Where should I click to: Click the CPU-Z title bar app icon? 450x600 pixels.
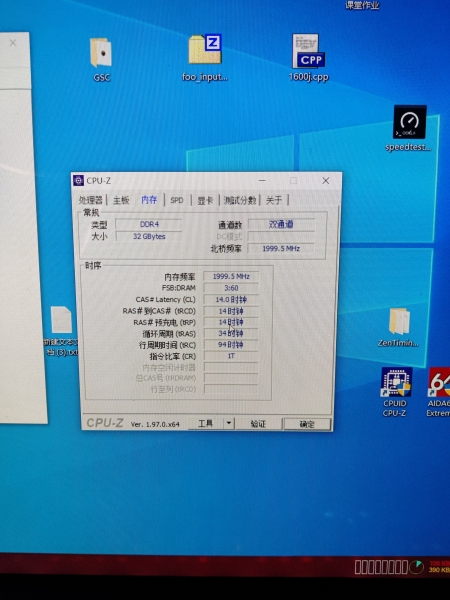pyautogui.click(x=78, y=181)
